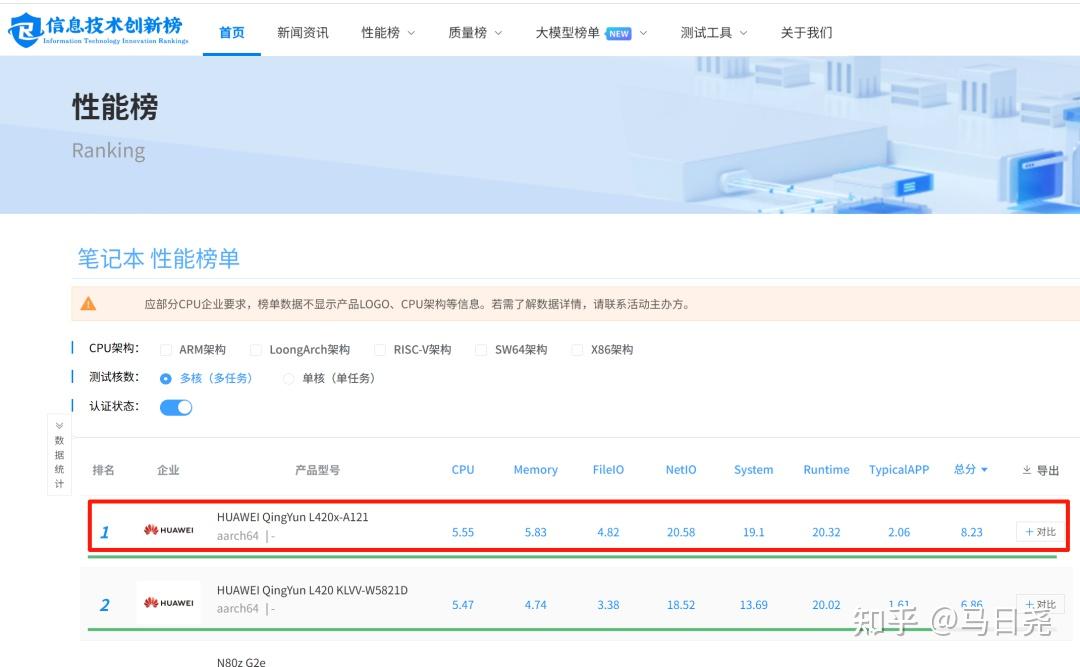Click the N80z G2e product name
Viewport: 1080px width, 667px height.
241,661
